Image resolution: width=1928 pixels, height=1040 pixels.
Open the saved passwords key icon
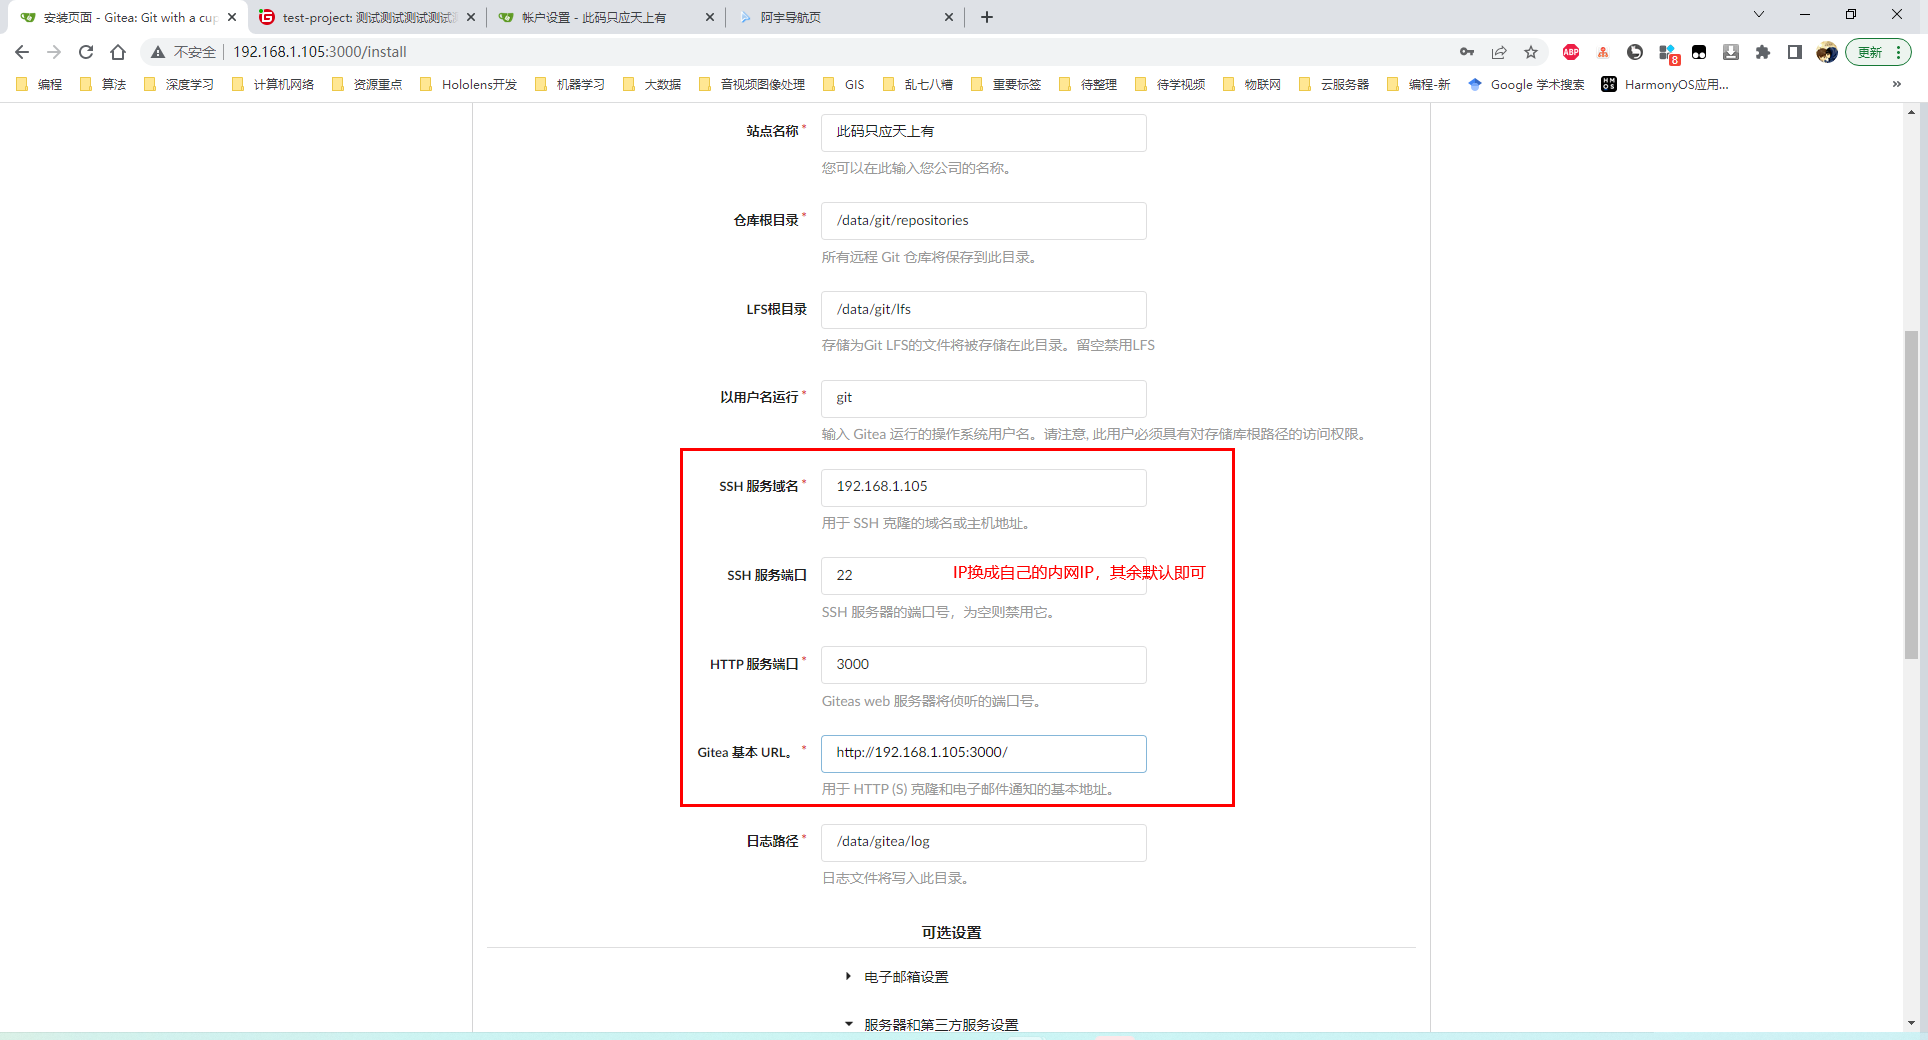click(x=1467, y=52)
